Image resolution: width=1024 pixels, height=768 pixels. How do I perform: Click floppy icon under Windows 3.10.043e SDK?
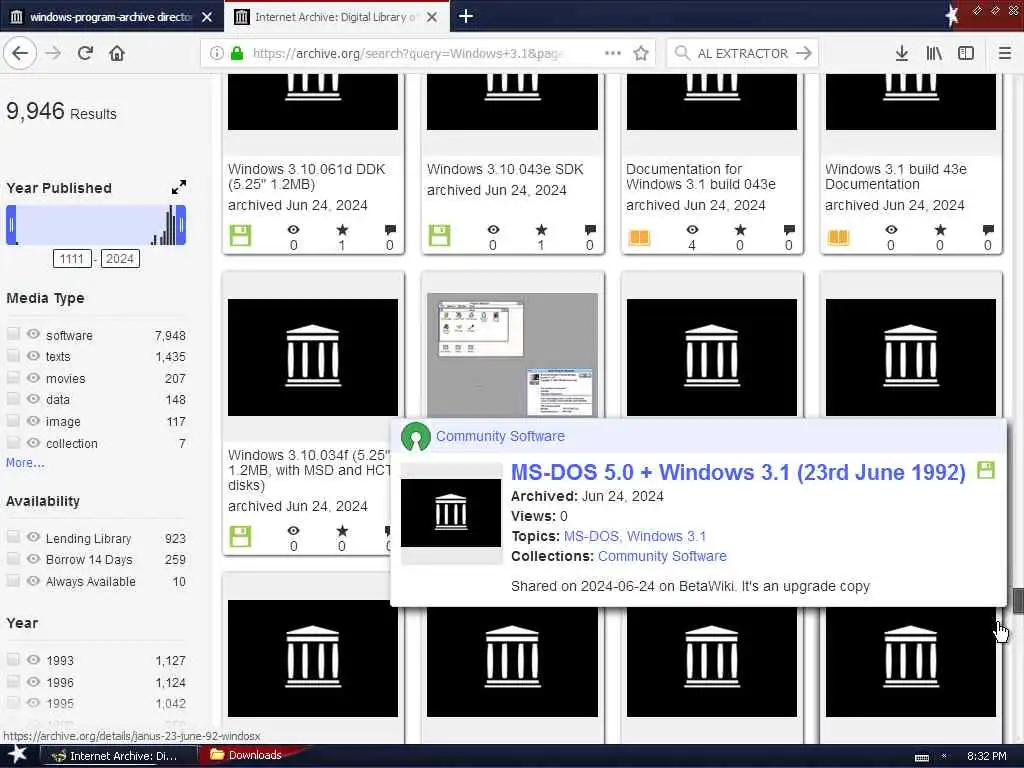click(440, 236)
